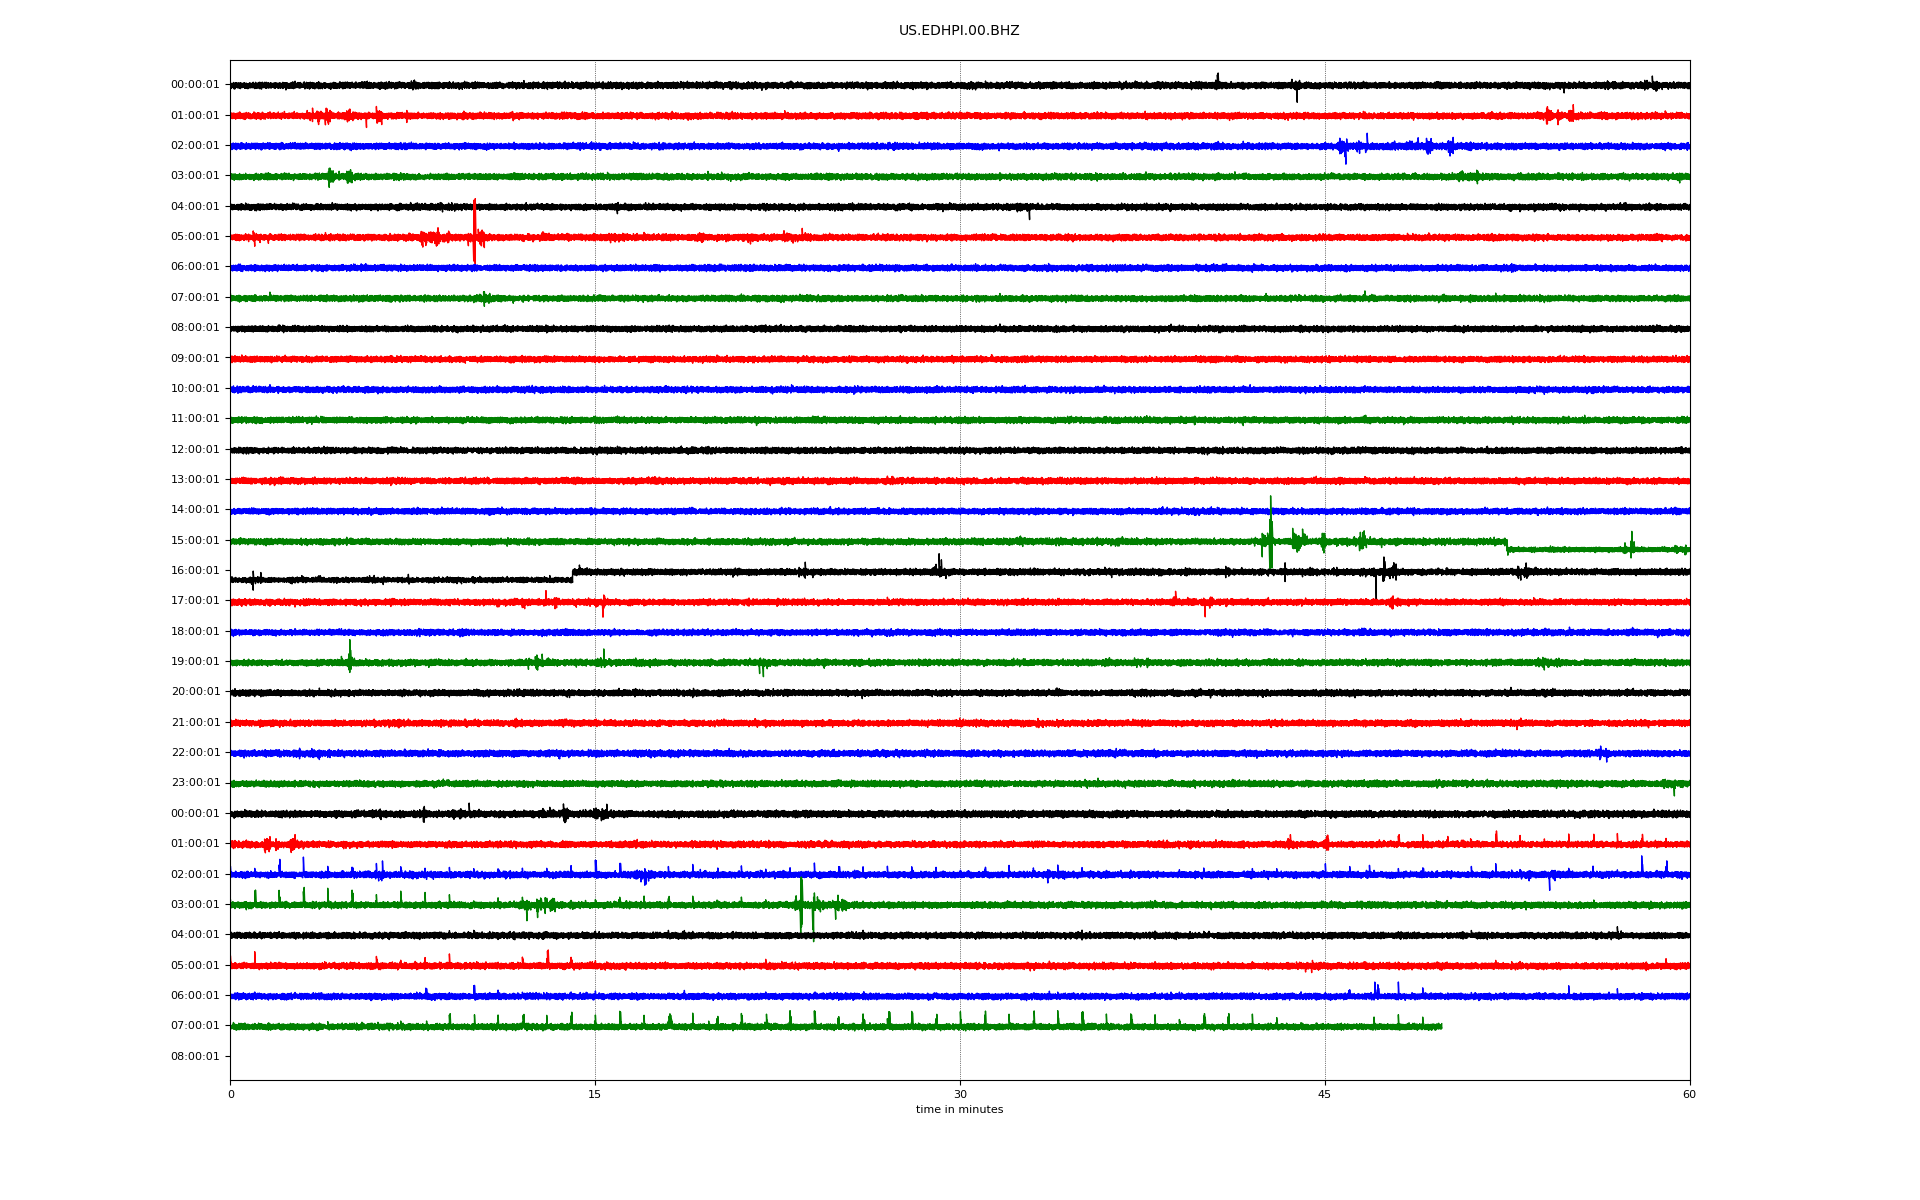Click the baseline drop in the 15:00:01 trace
The height and width of the screenshot is (1200, 1920).
pyautogui.click(x=1507, y=545)
